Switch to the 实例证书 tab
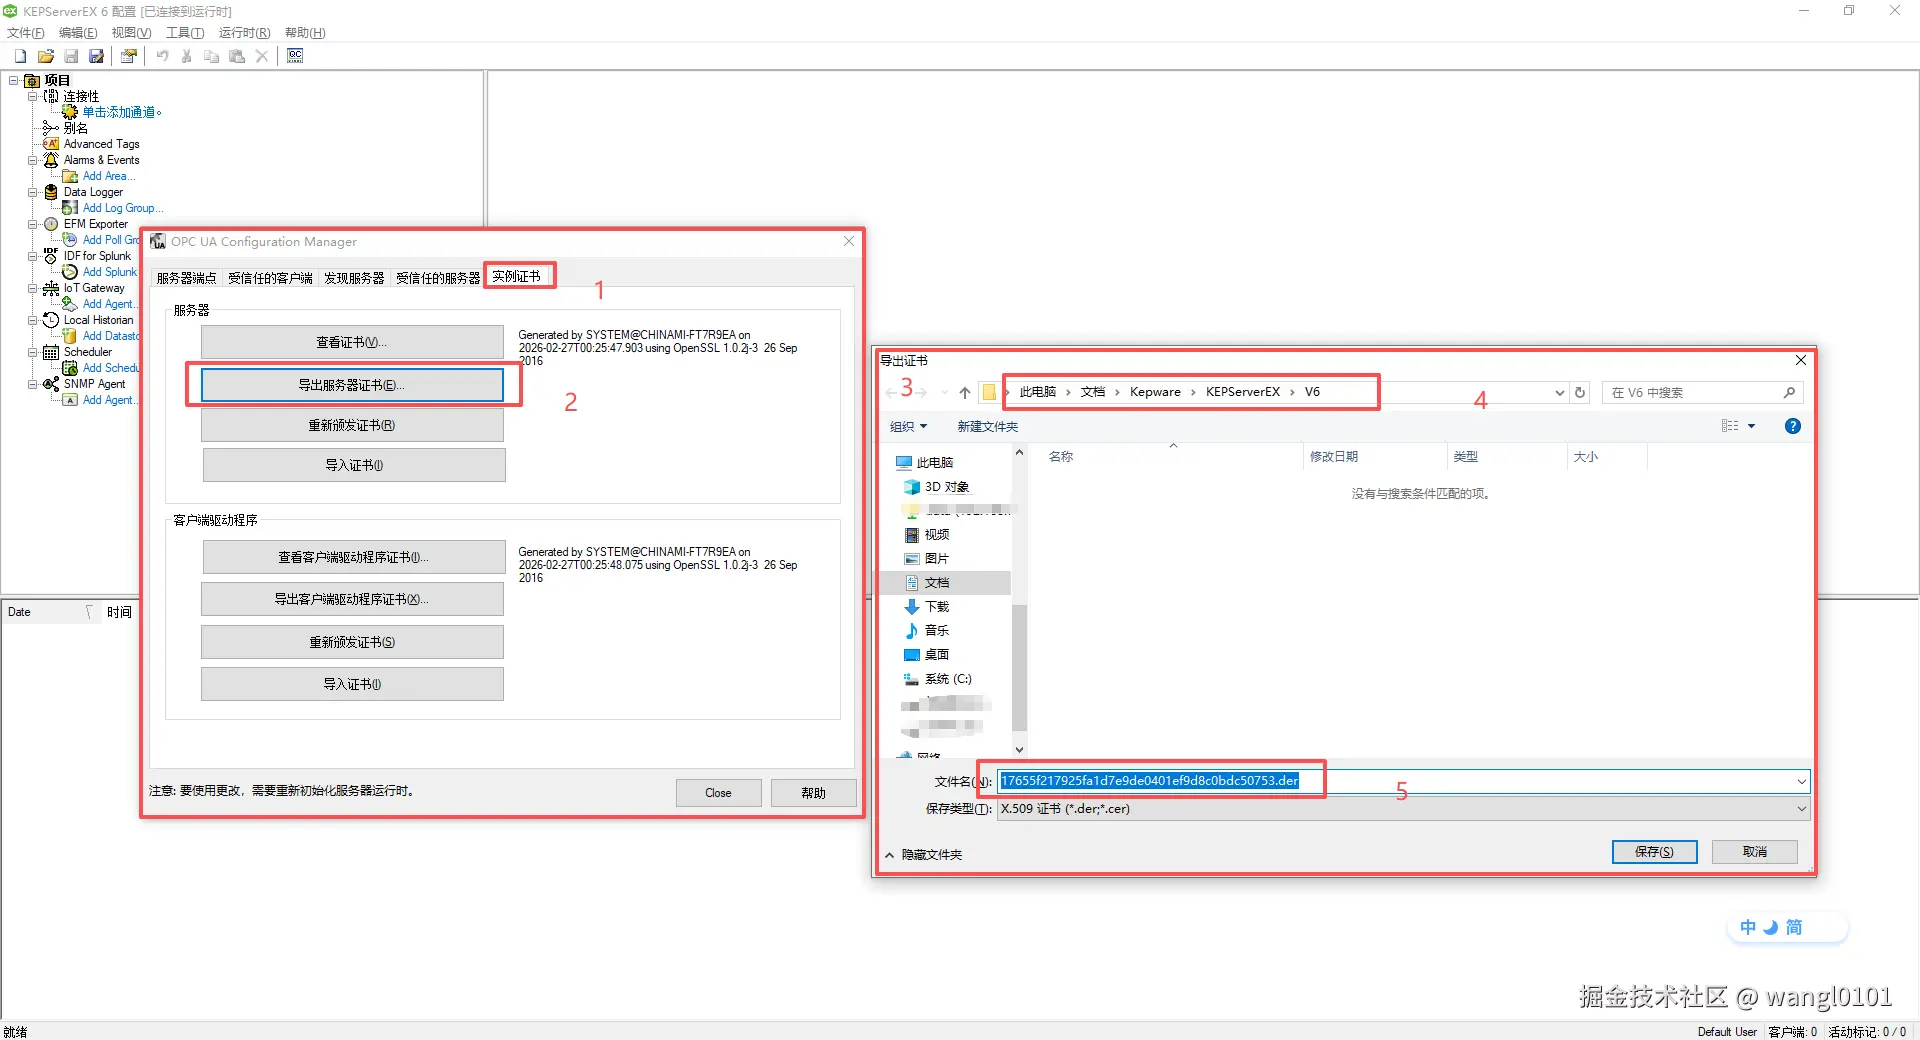This screenshot has height=1040, width=1920. click(517, 276)
